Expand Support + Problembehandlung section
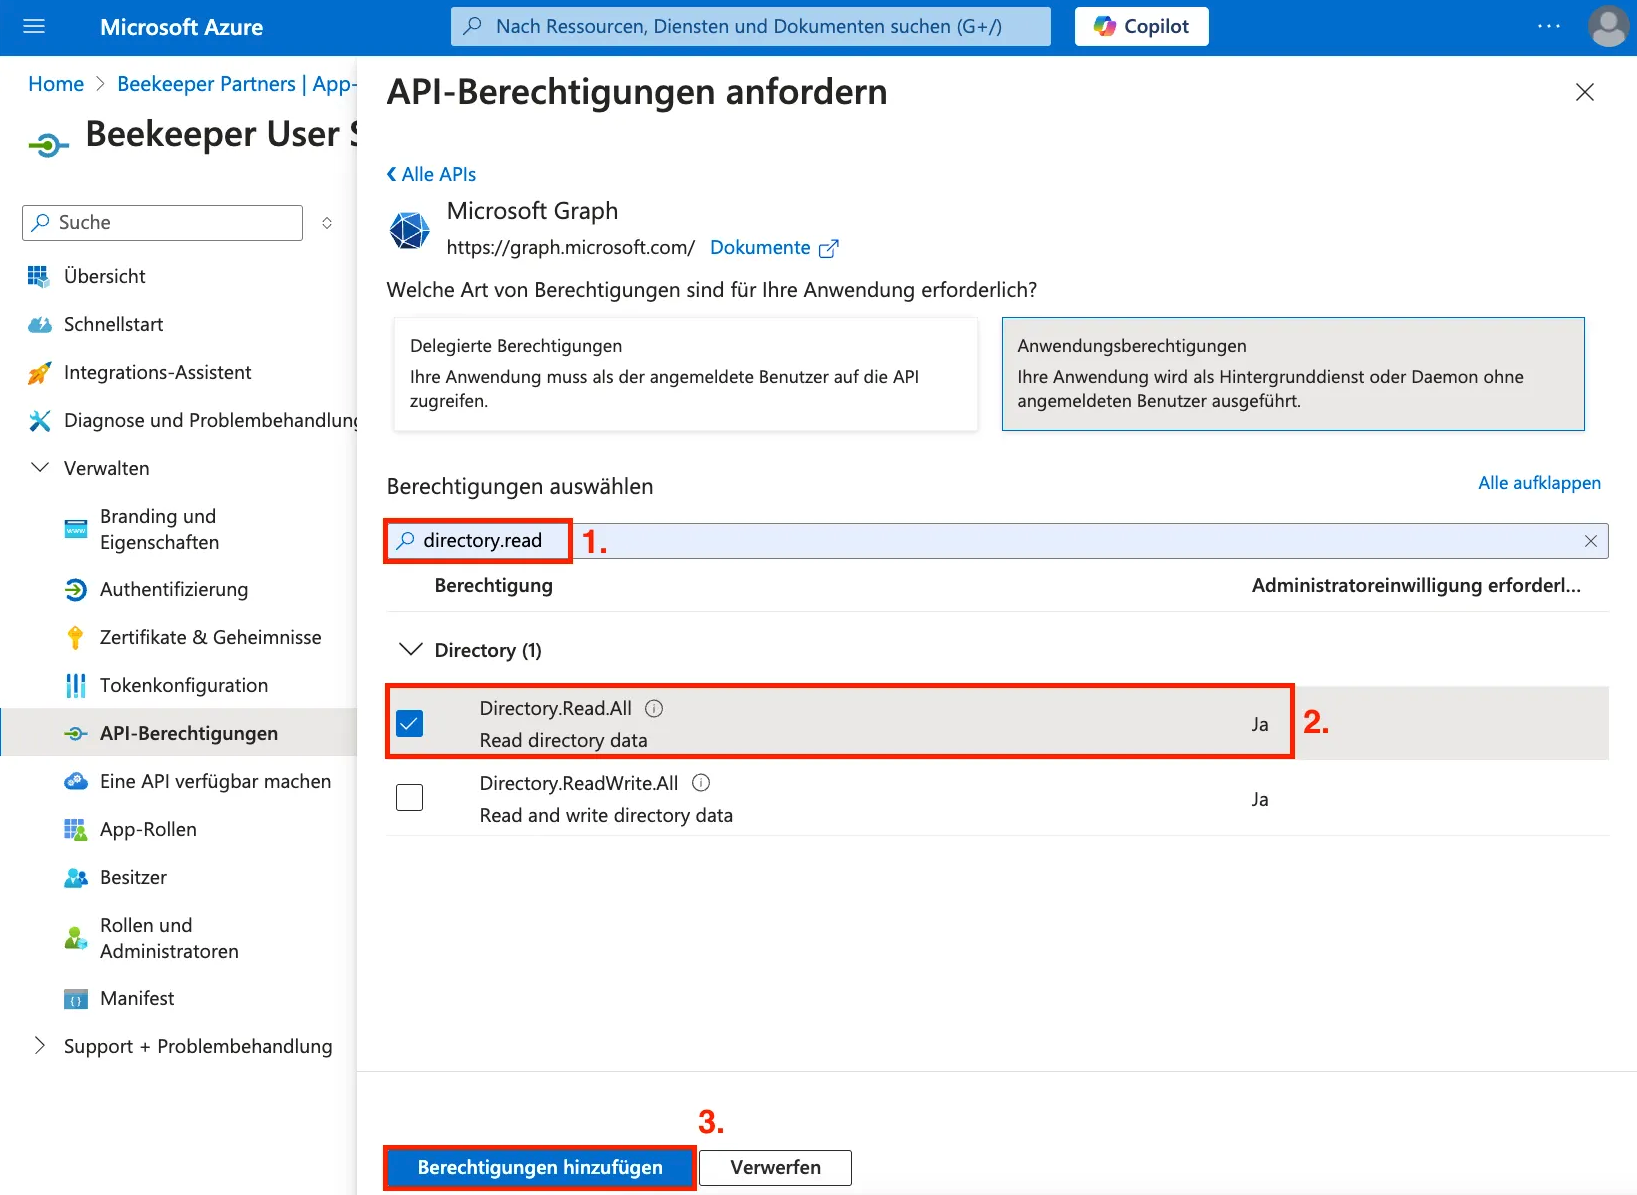This screenshot has height=1195, width=1637. 40,1046
